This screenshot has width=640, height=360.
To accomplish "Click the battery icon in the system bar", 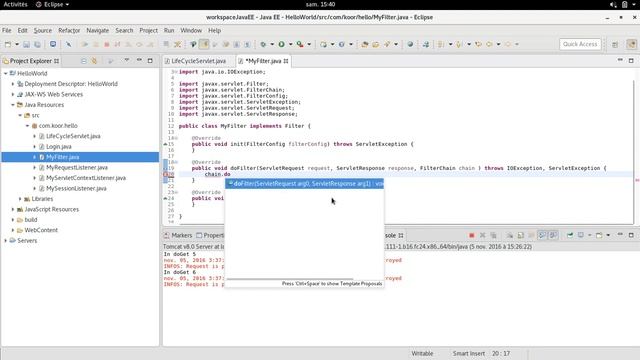I will pos(624,4).
